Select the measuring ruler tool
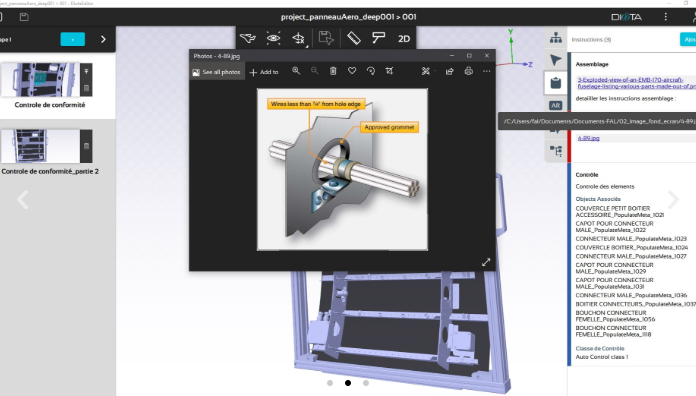This screenshot has height=396, width=696. pyautogui.click(x=354, y=38)
